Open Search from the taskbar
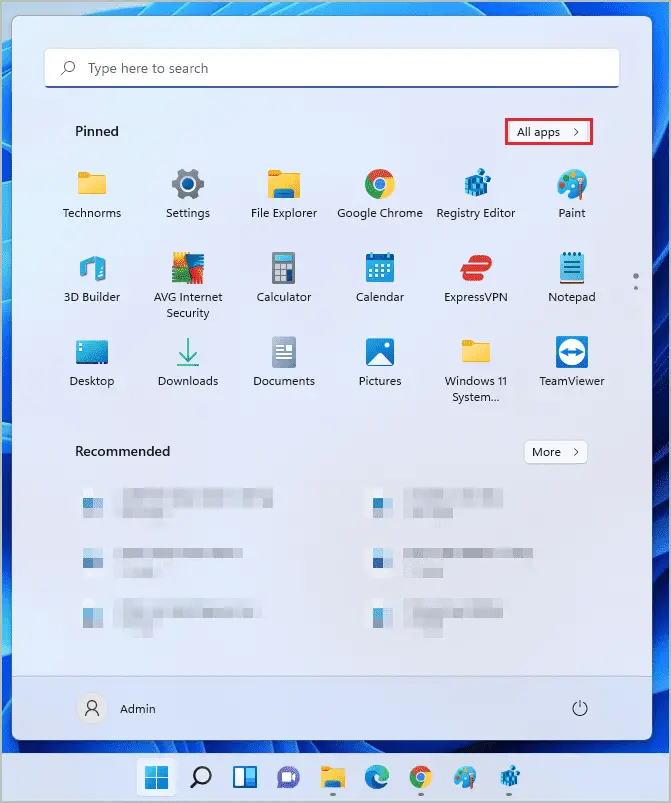Viewport: 671px width, 803px height. 200,777
